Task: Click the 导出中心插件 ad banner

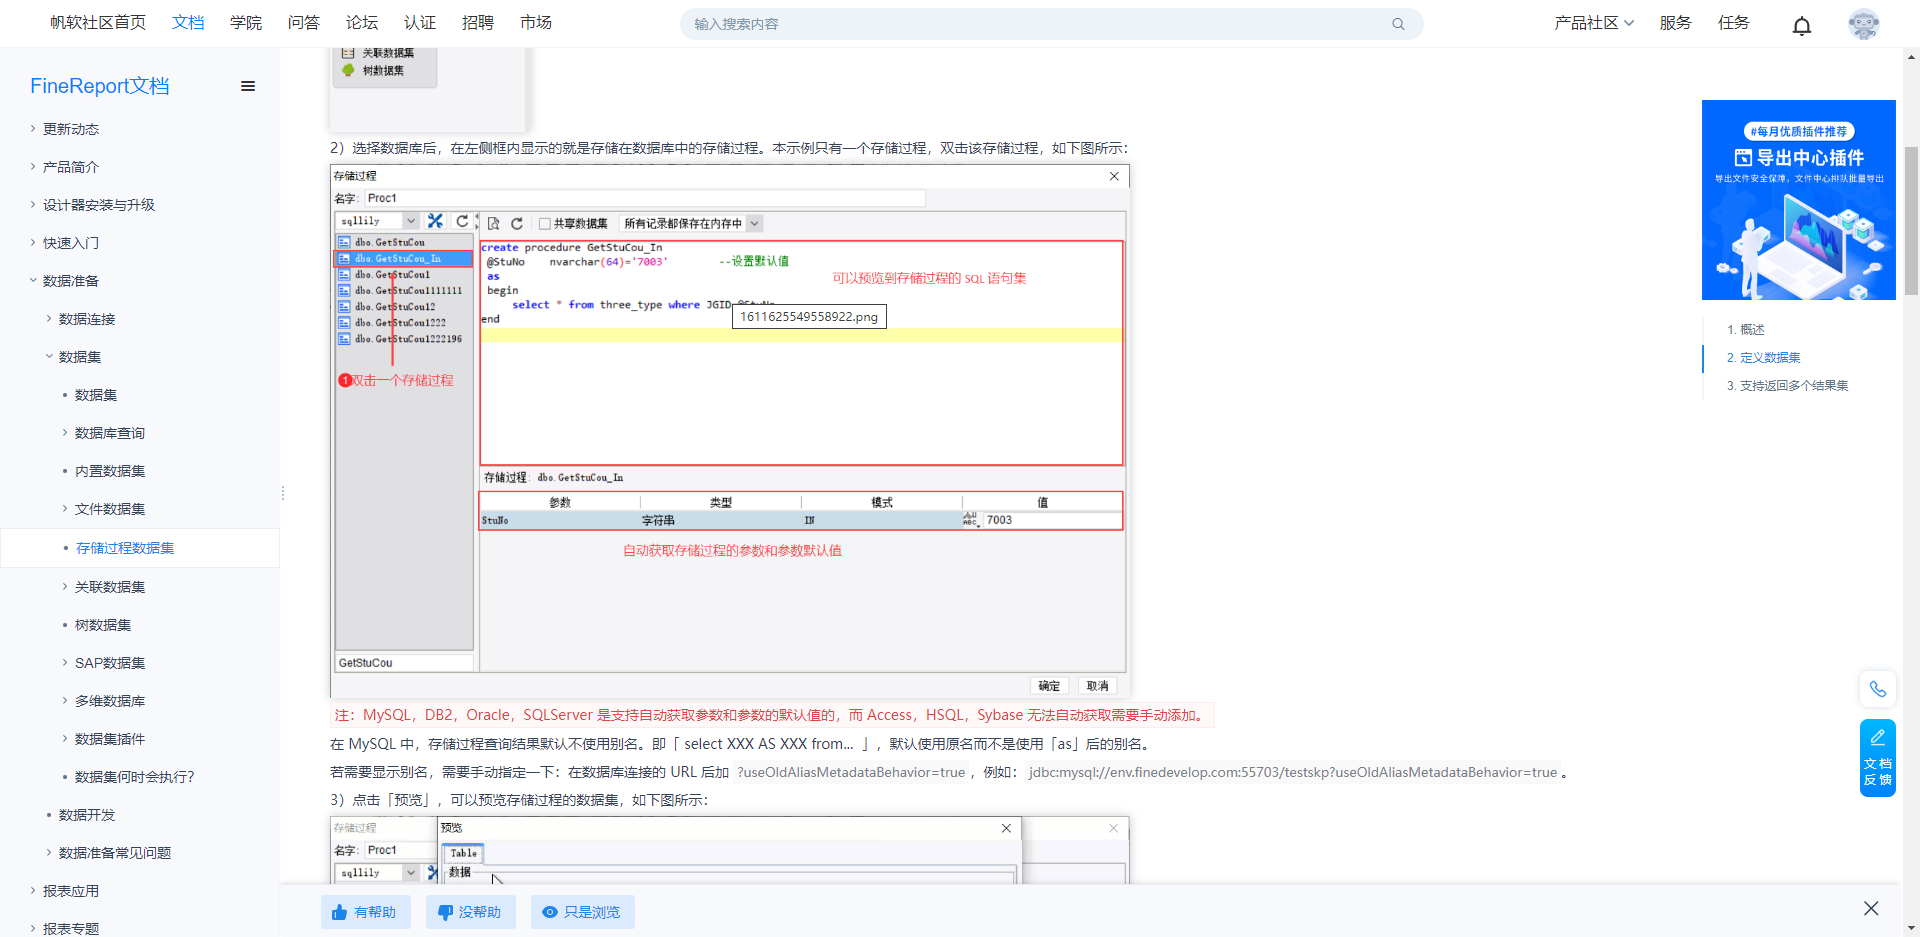Action: click(x=1799, y=200)
